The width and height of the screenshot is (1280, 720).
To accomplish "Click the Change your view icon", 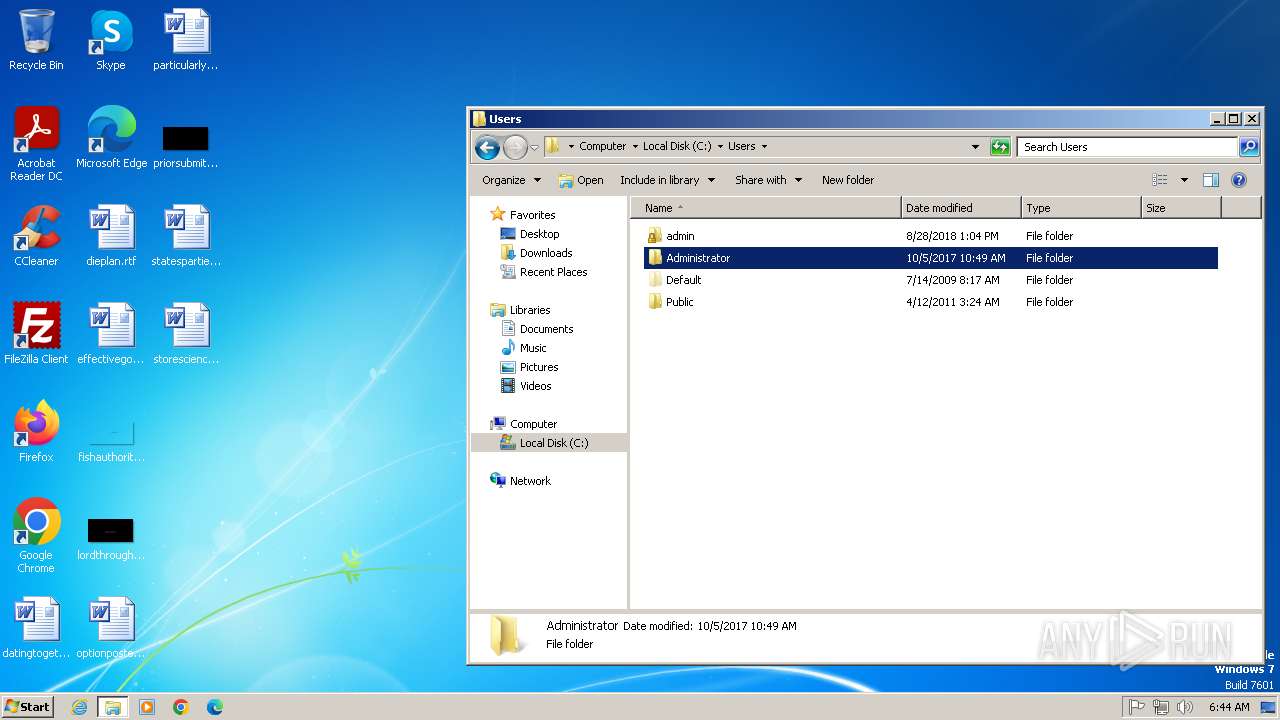I will (1160, 180).
